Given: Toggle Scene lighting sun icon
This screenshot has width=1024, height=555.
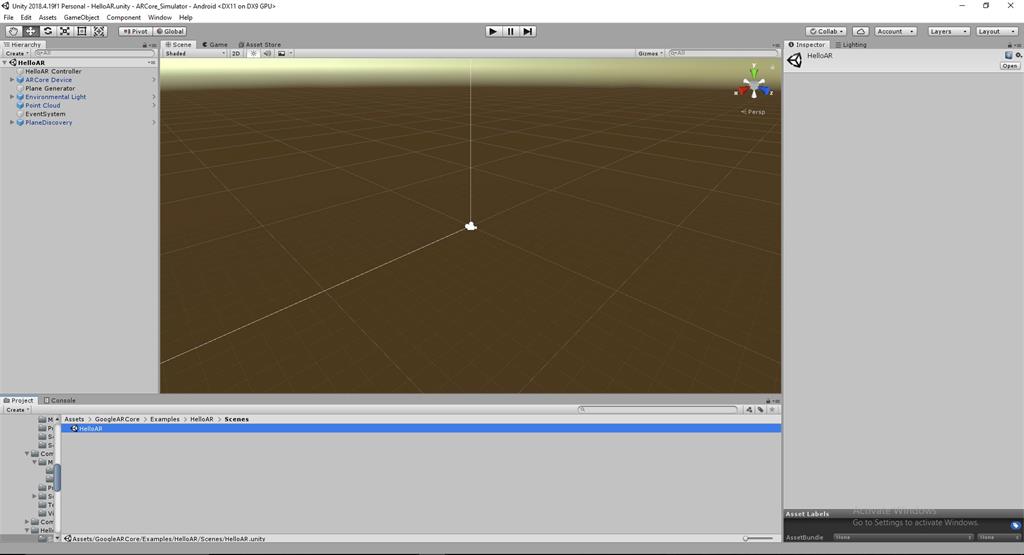Looking at the screenshot, I should 254,54.
